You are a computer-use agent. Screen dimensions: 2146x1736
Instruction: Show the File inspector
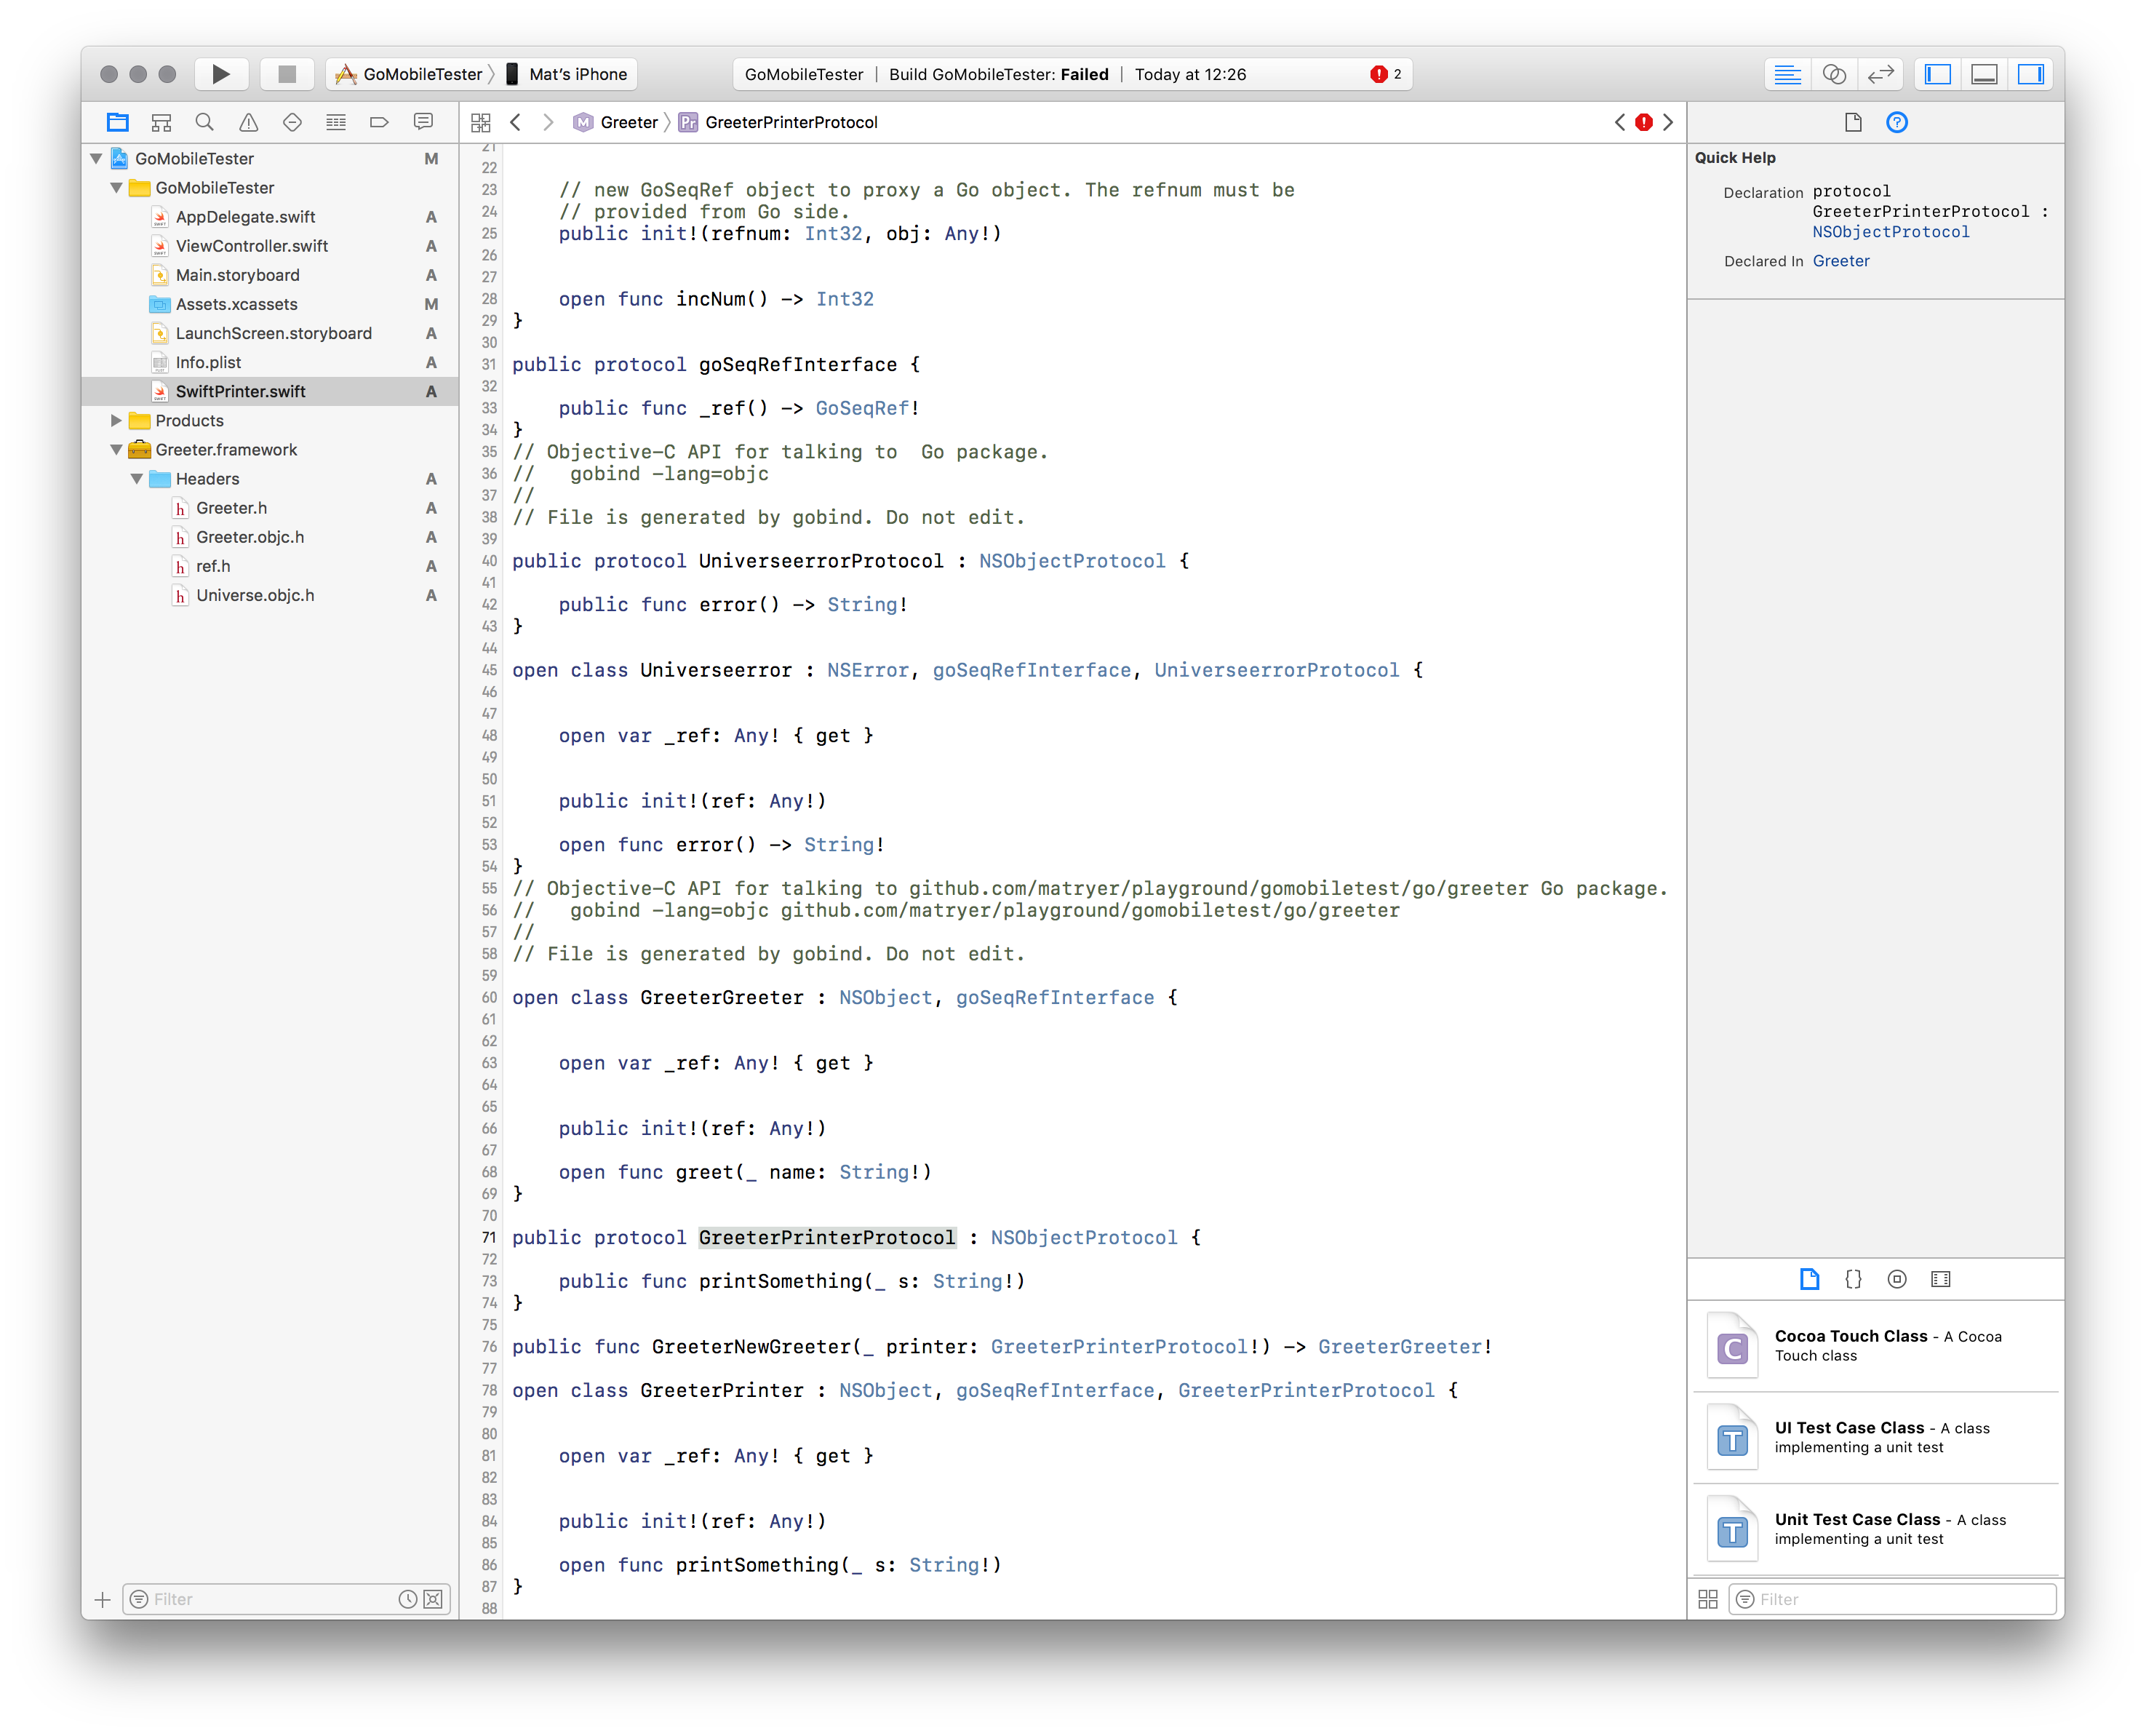coord(1853,122)
